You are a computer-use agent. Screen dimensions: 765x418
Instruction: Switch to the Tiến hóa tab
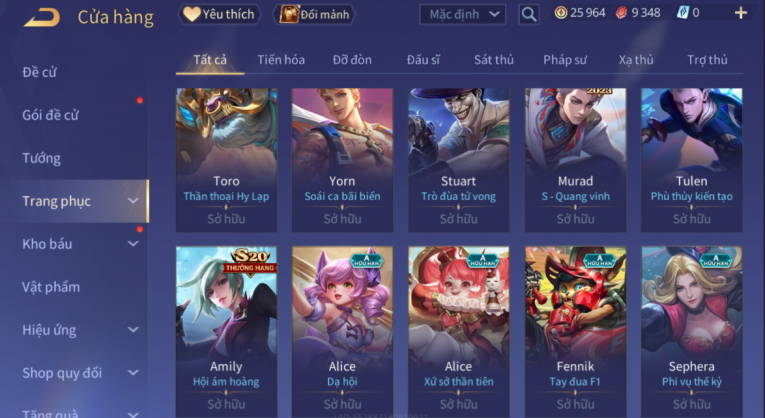[281, 60]
